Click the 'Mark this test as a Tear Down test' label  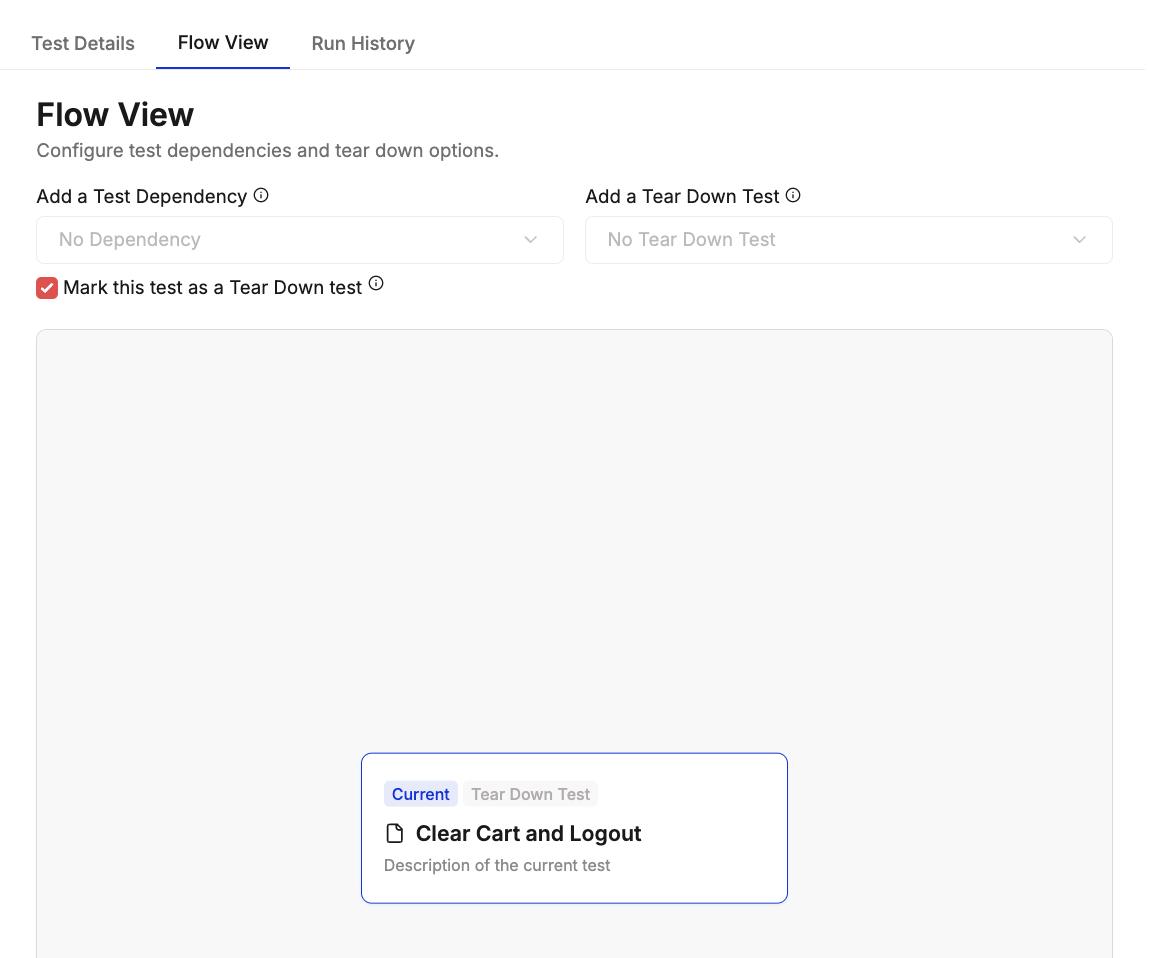pyautogui.click(x=213, y=288)
